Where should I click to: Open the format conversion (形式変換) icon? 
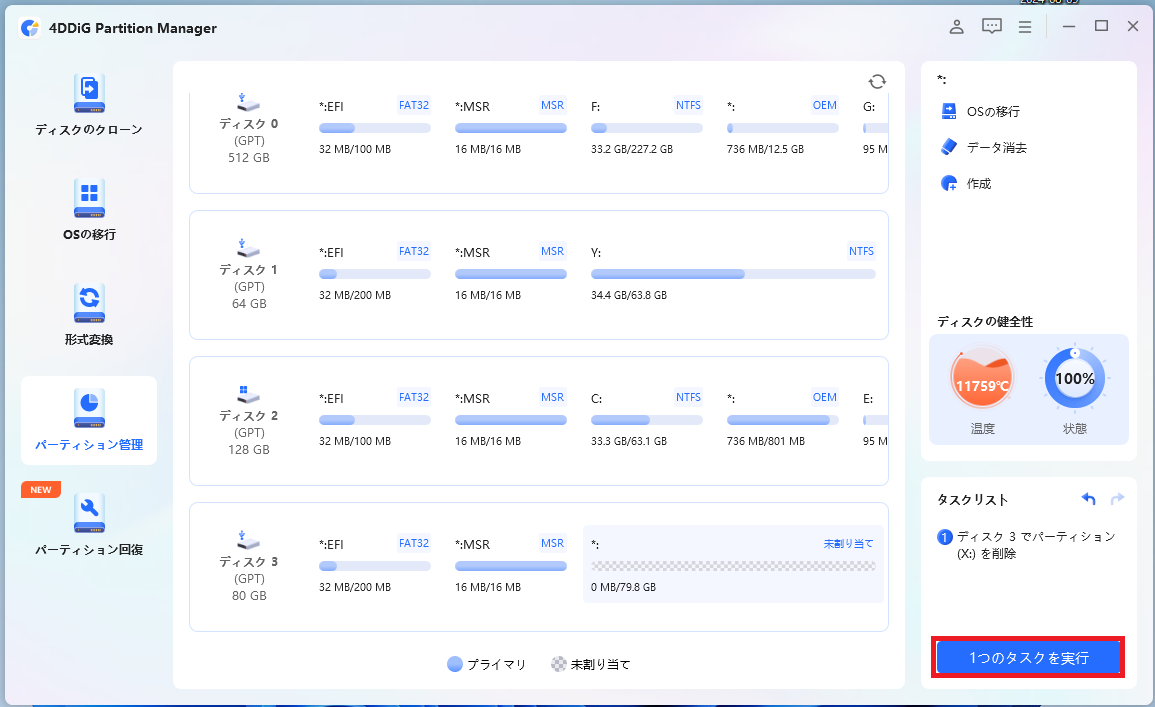click(x=89, y=303)
